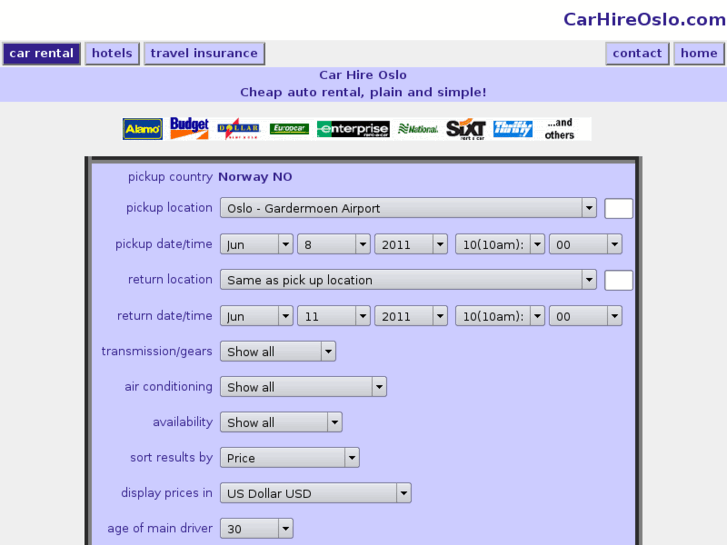
Task: Click the 'pickup location' label
Action: coord(169,208)
